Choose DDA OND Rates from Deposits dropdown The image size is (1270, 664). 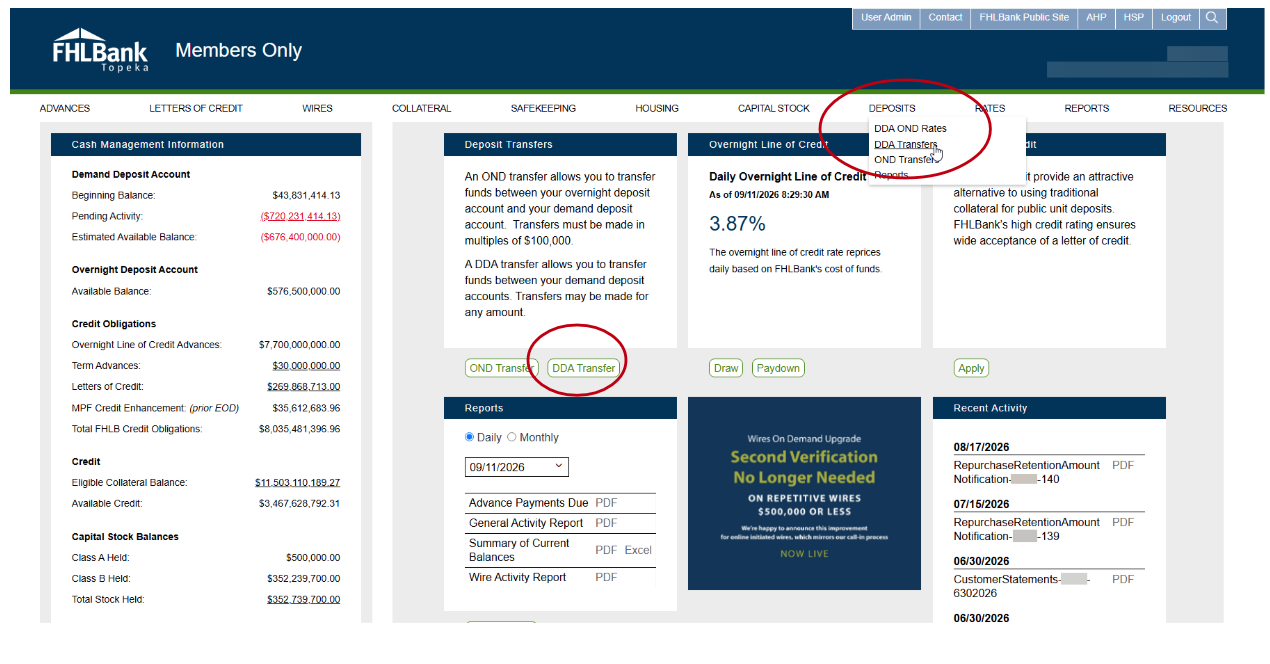tap(910, 128)
